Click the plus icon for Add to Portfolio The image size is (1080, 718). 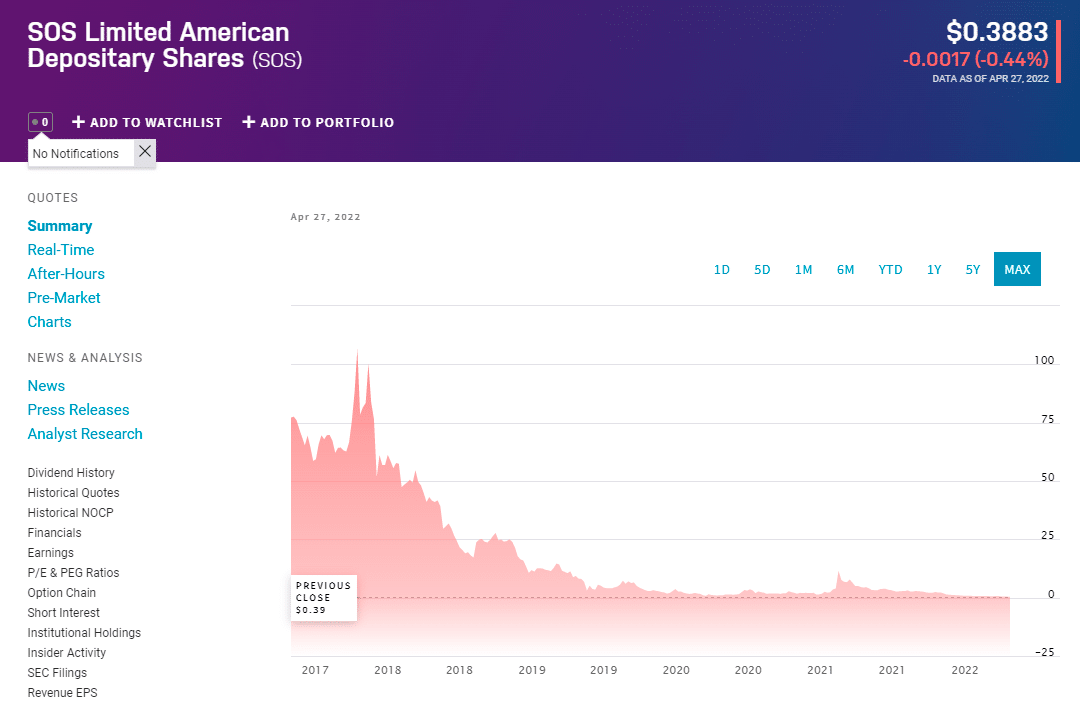coord(247,122)
